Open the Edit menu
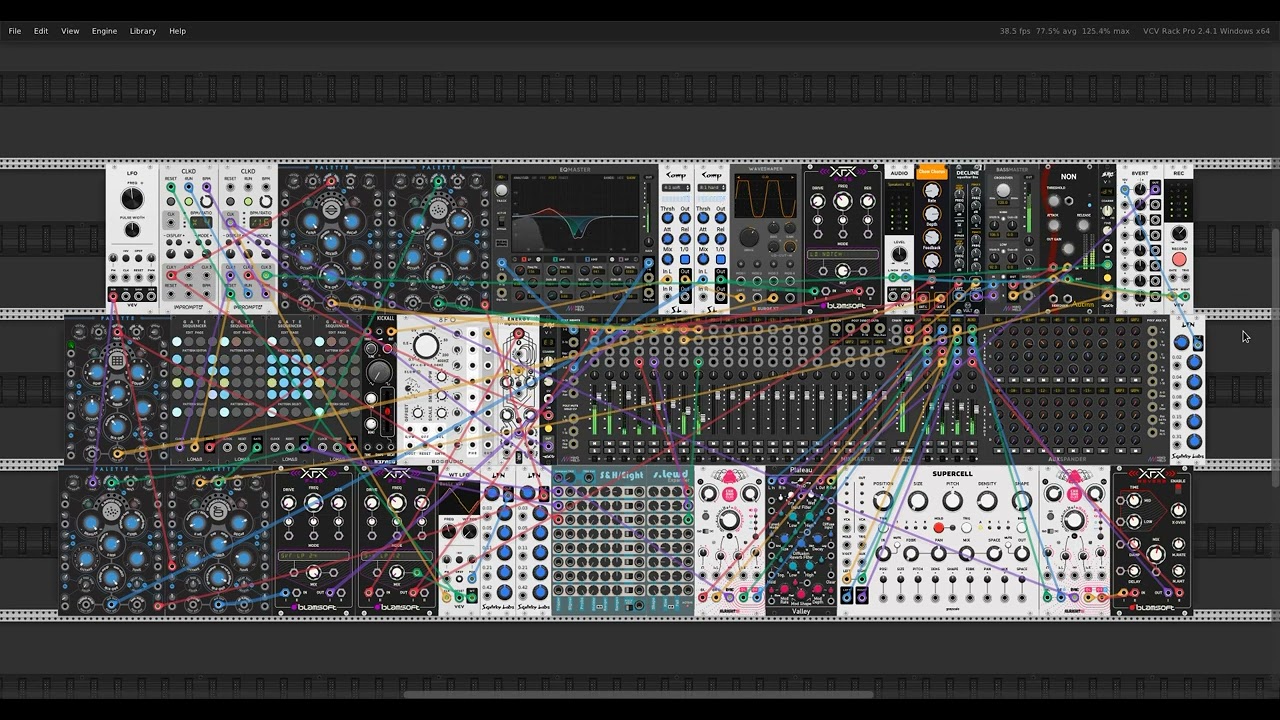 coord(41,31)
